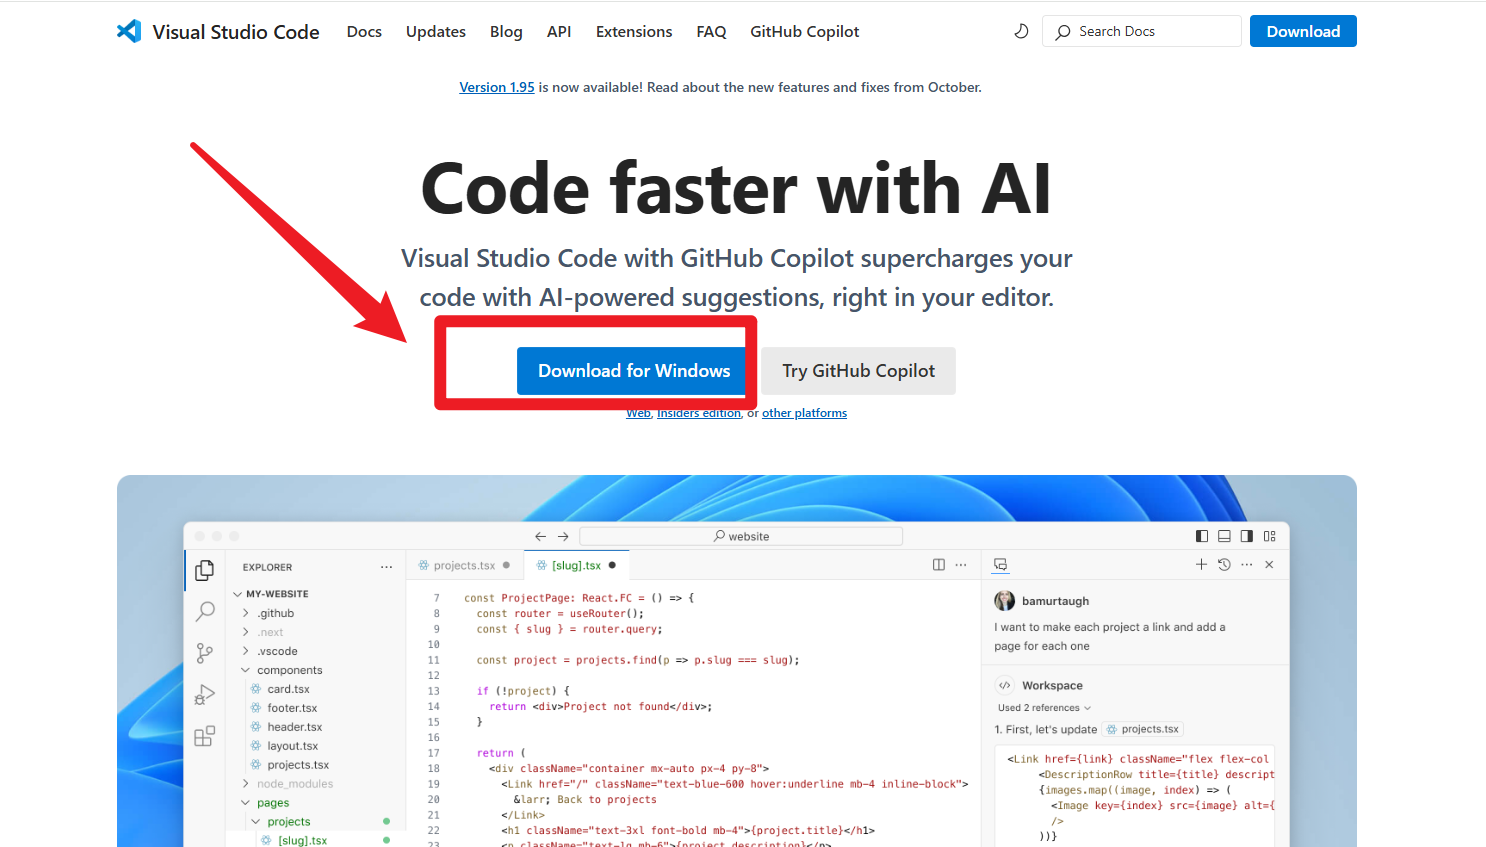1486x847 pixels.
Task: Click the customize layout icon
Action: pyautogui.click(x=1269, y=536)
